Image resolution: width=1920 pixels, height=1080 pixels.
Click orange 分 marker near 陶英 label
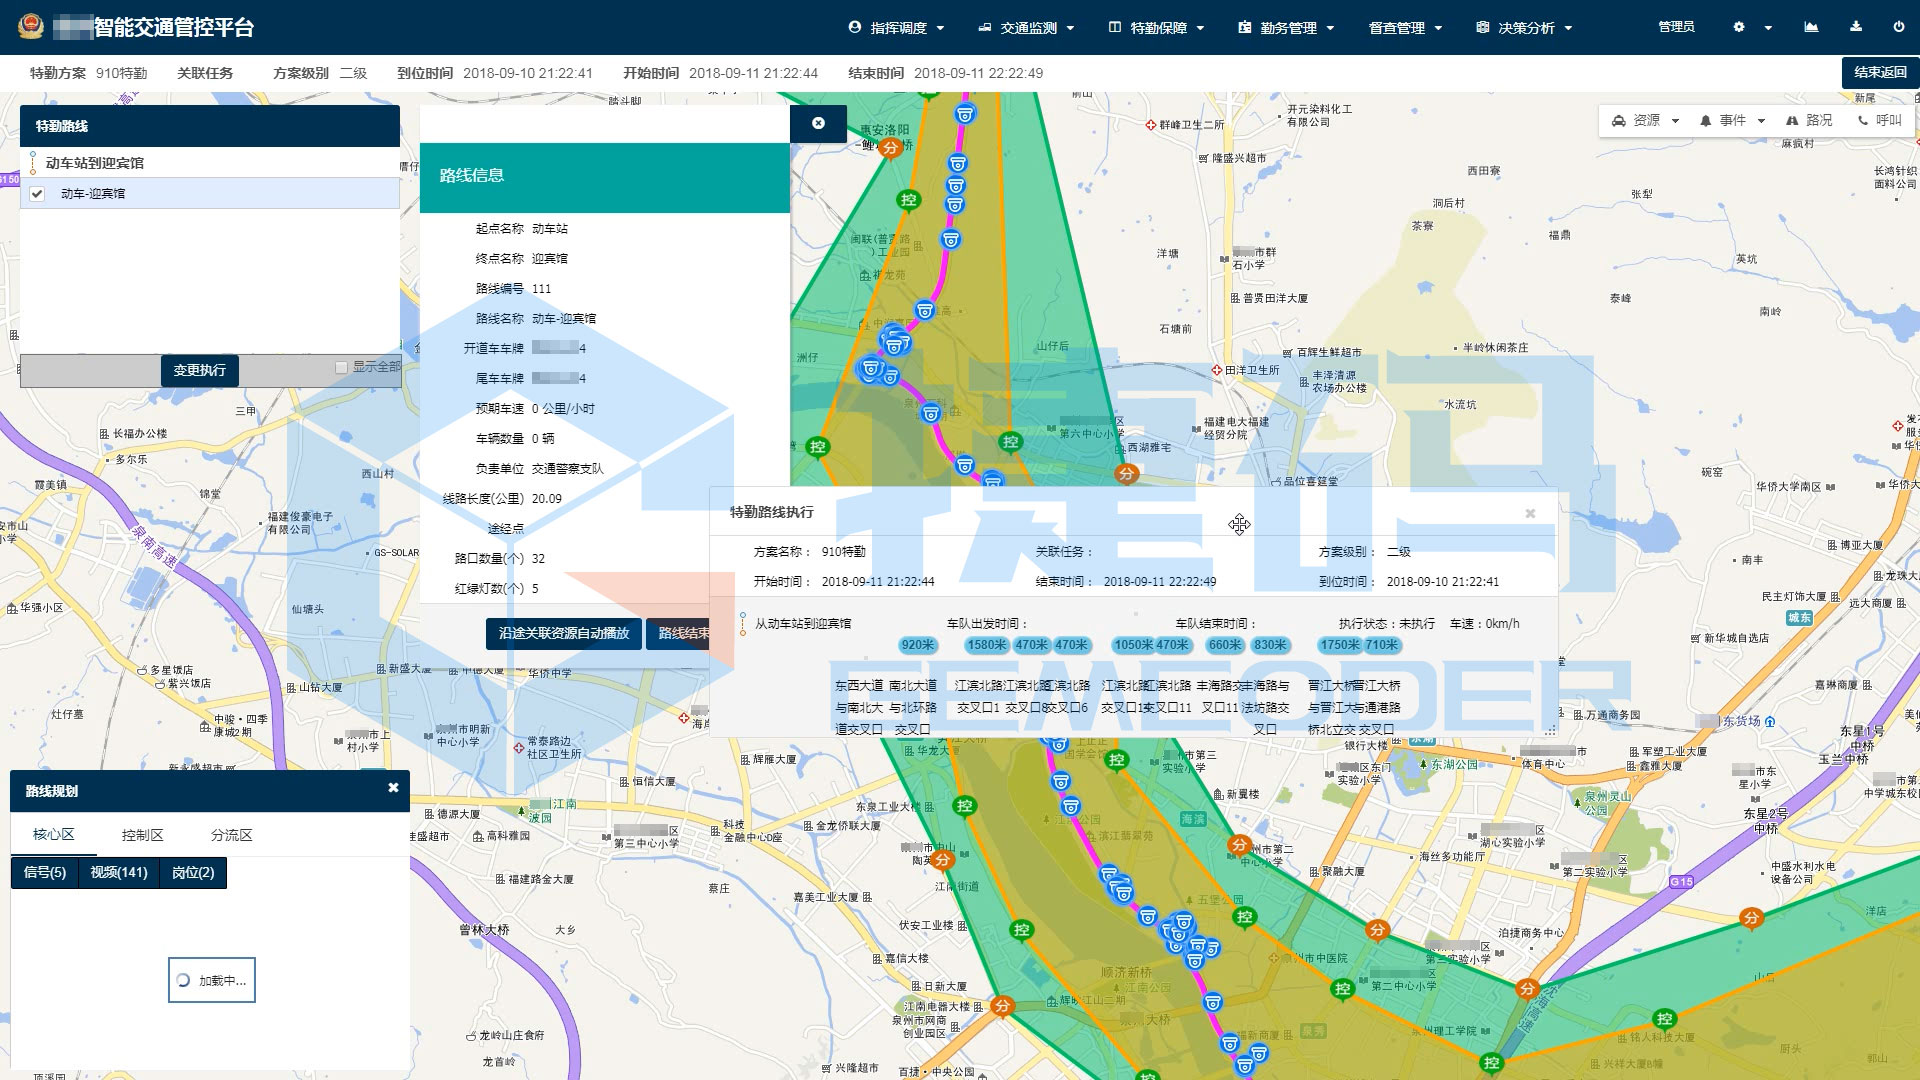[x=942, y=859]
